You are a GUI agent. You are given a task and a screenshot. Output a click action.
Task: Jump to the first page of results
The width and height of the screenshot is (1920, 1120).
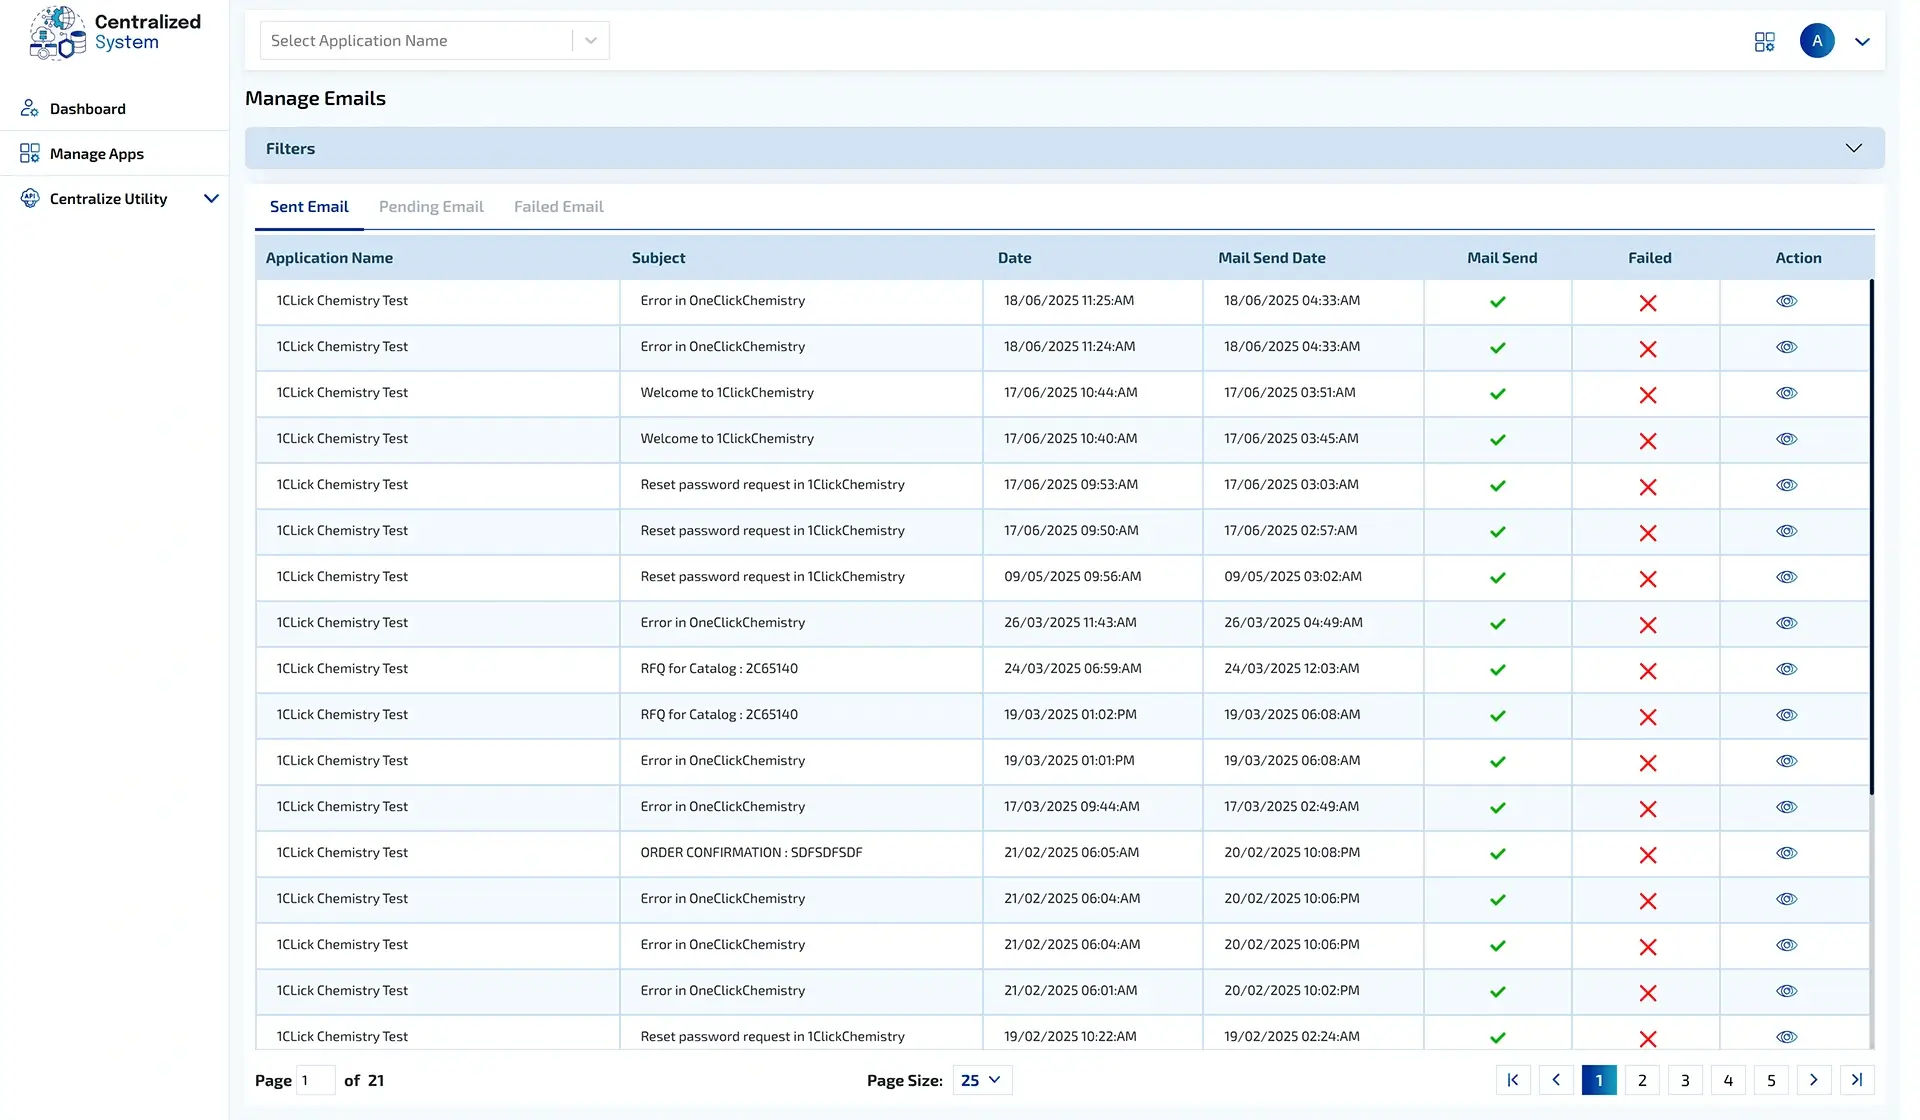tap(1513, 1080)
